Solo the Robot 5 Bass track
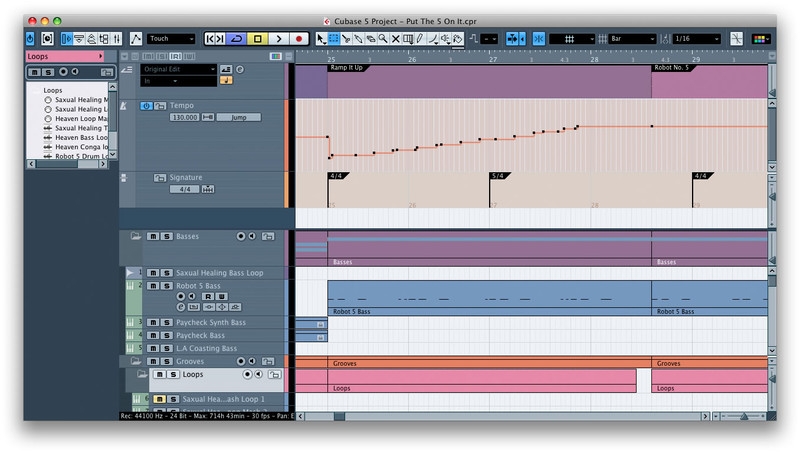Viewport: 800px width, 453px height. click(166, 286)
